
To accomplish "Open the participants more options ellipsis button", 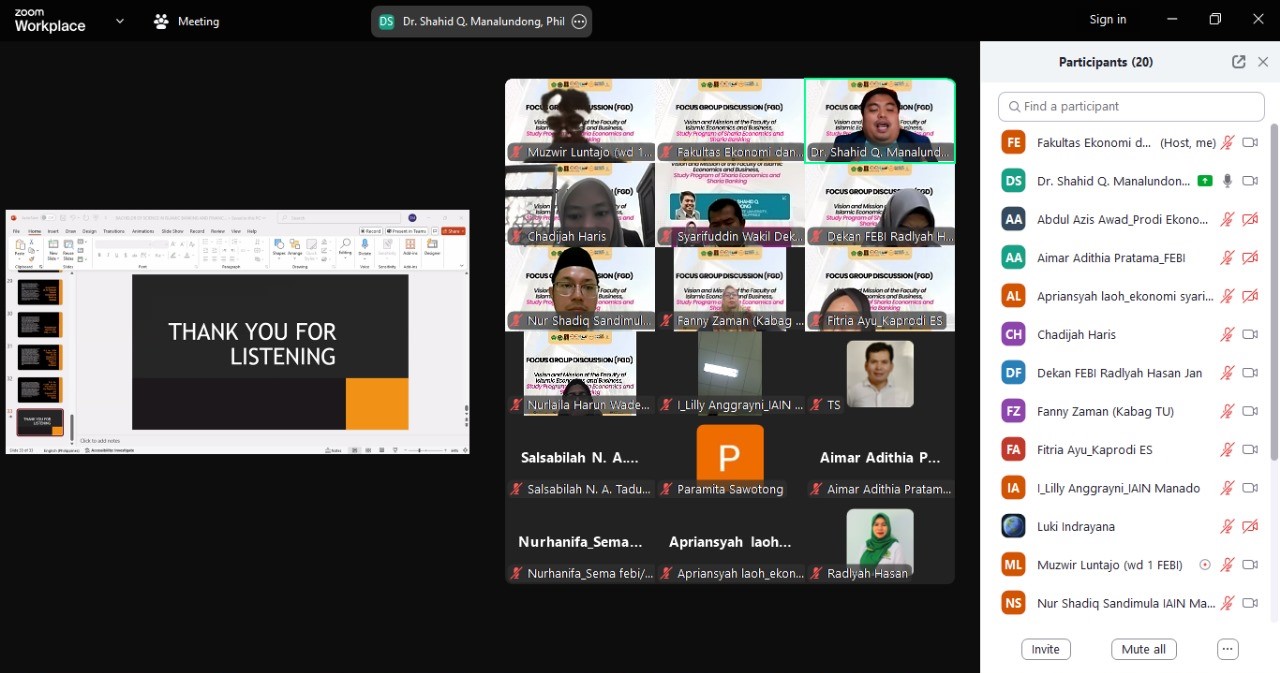I will pos(1228,649).
